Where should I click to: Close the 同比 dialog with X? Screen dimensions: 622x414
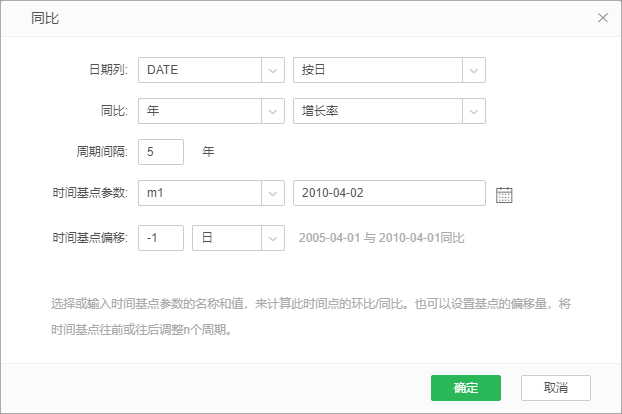(602, 18)
